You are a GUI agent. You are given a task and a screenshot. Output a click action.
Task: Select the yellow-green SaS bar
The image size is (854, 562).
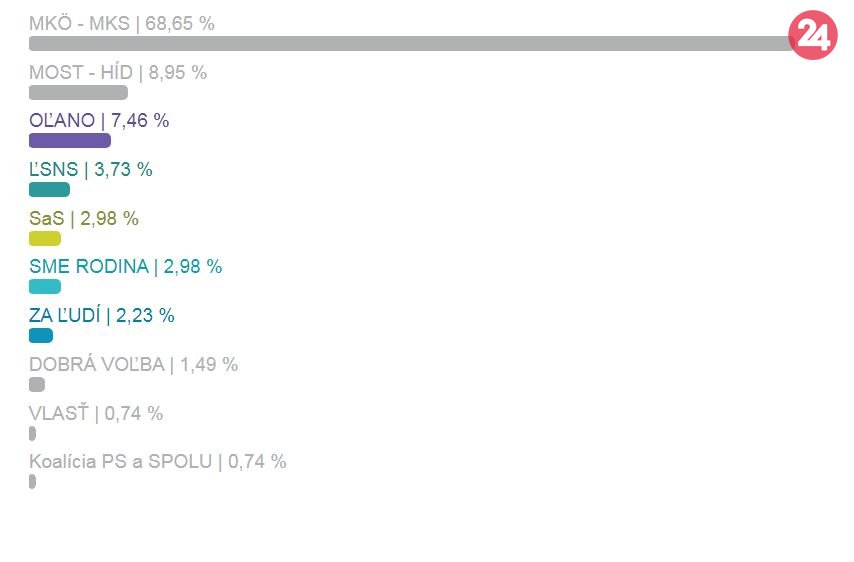[x=45, y=239]
